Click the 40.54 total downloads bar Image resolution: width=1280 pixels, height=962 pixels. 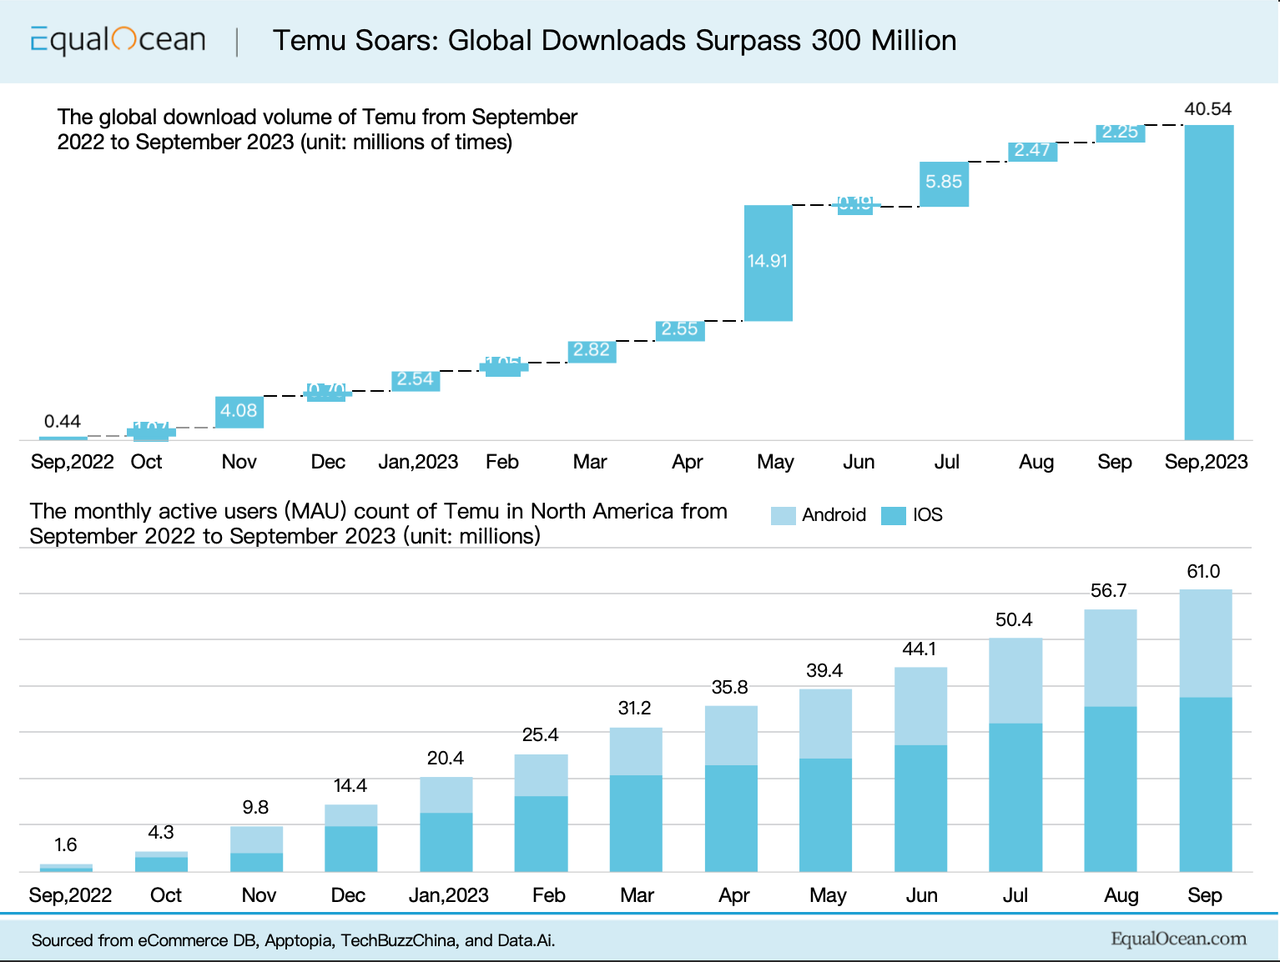pos(1209,282)
